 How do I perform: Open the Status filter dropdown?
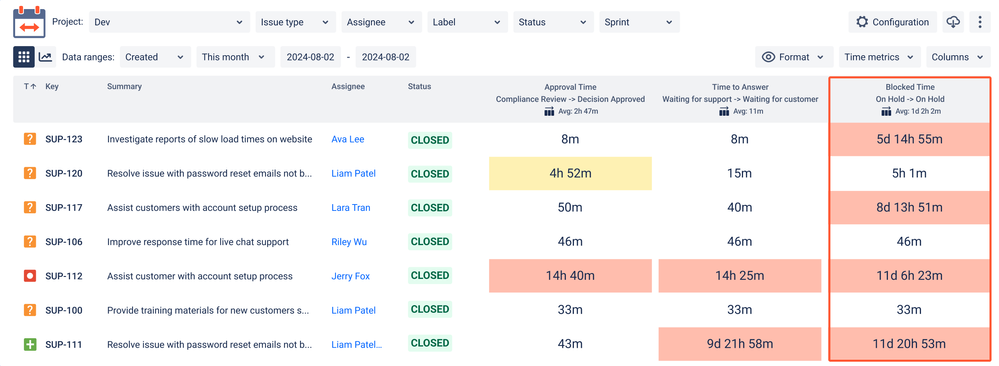click(554, 22)
